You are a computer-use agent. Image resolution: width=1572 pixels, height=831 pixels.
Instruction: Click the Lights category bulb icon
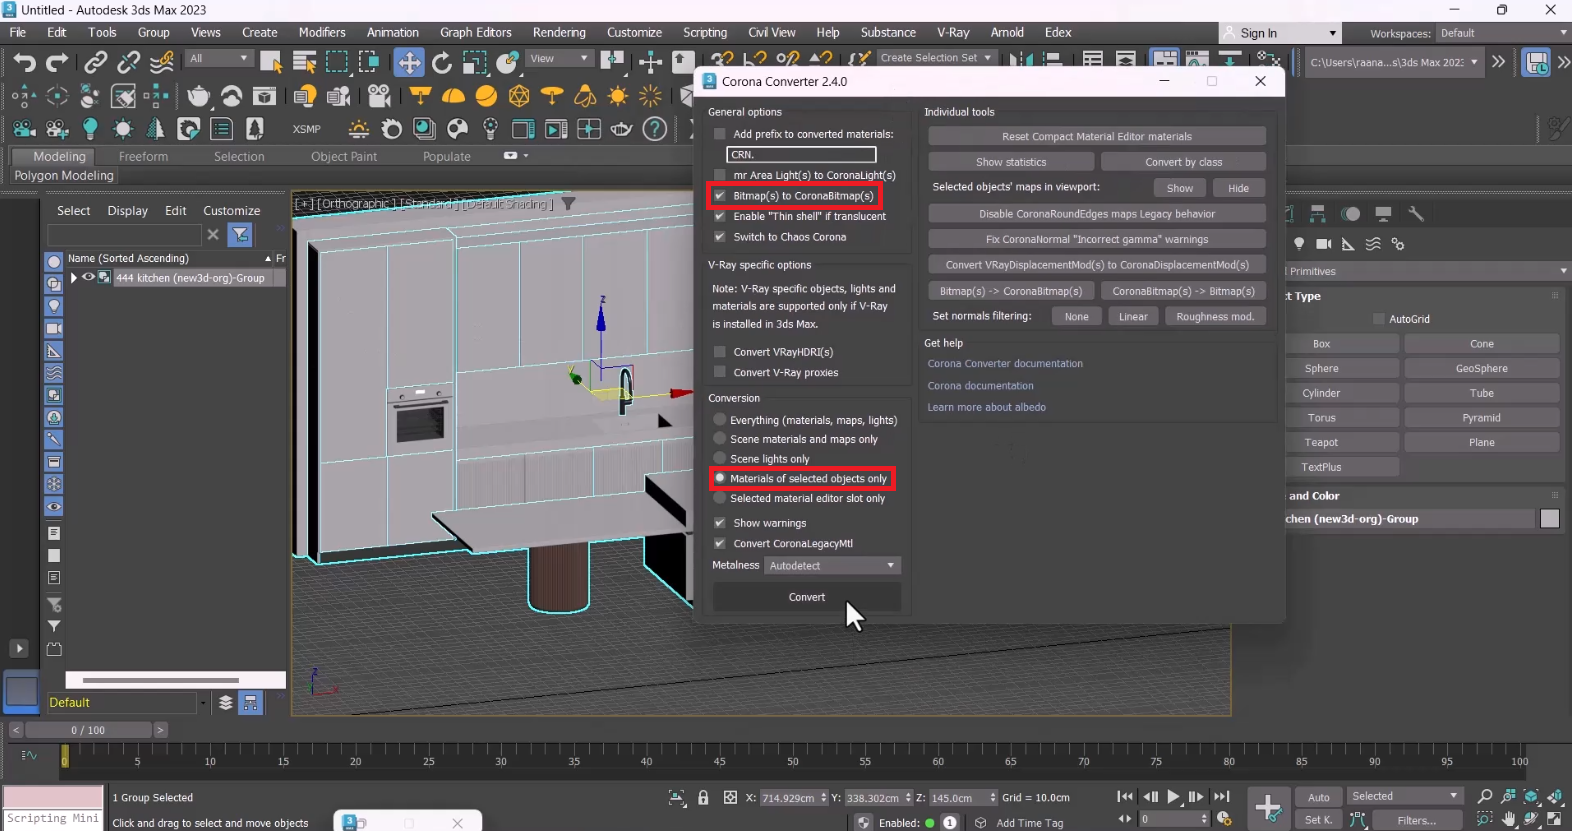pyautogui.click(x=1299, y=244)
